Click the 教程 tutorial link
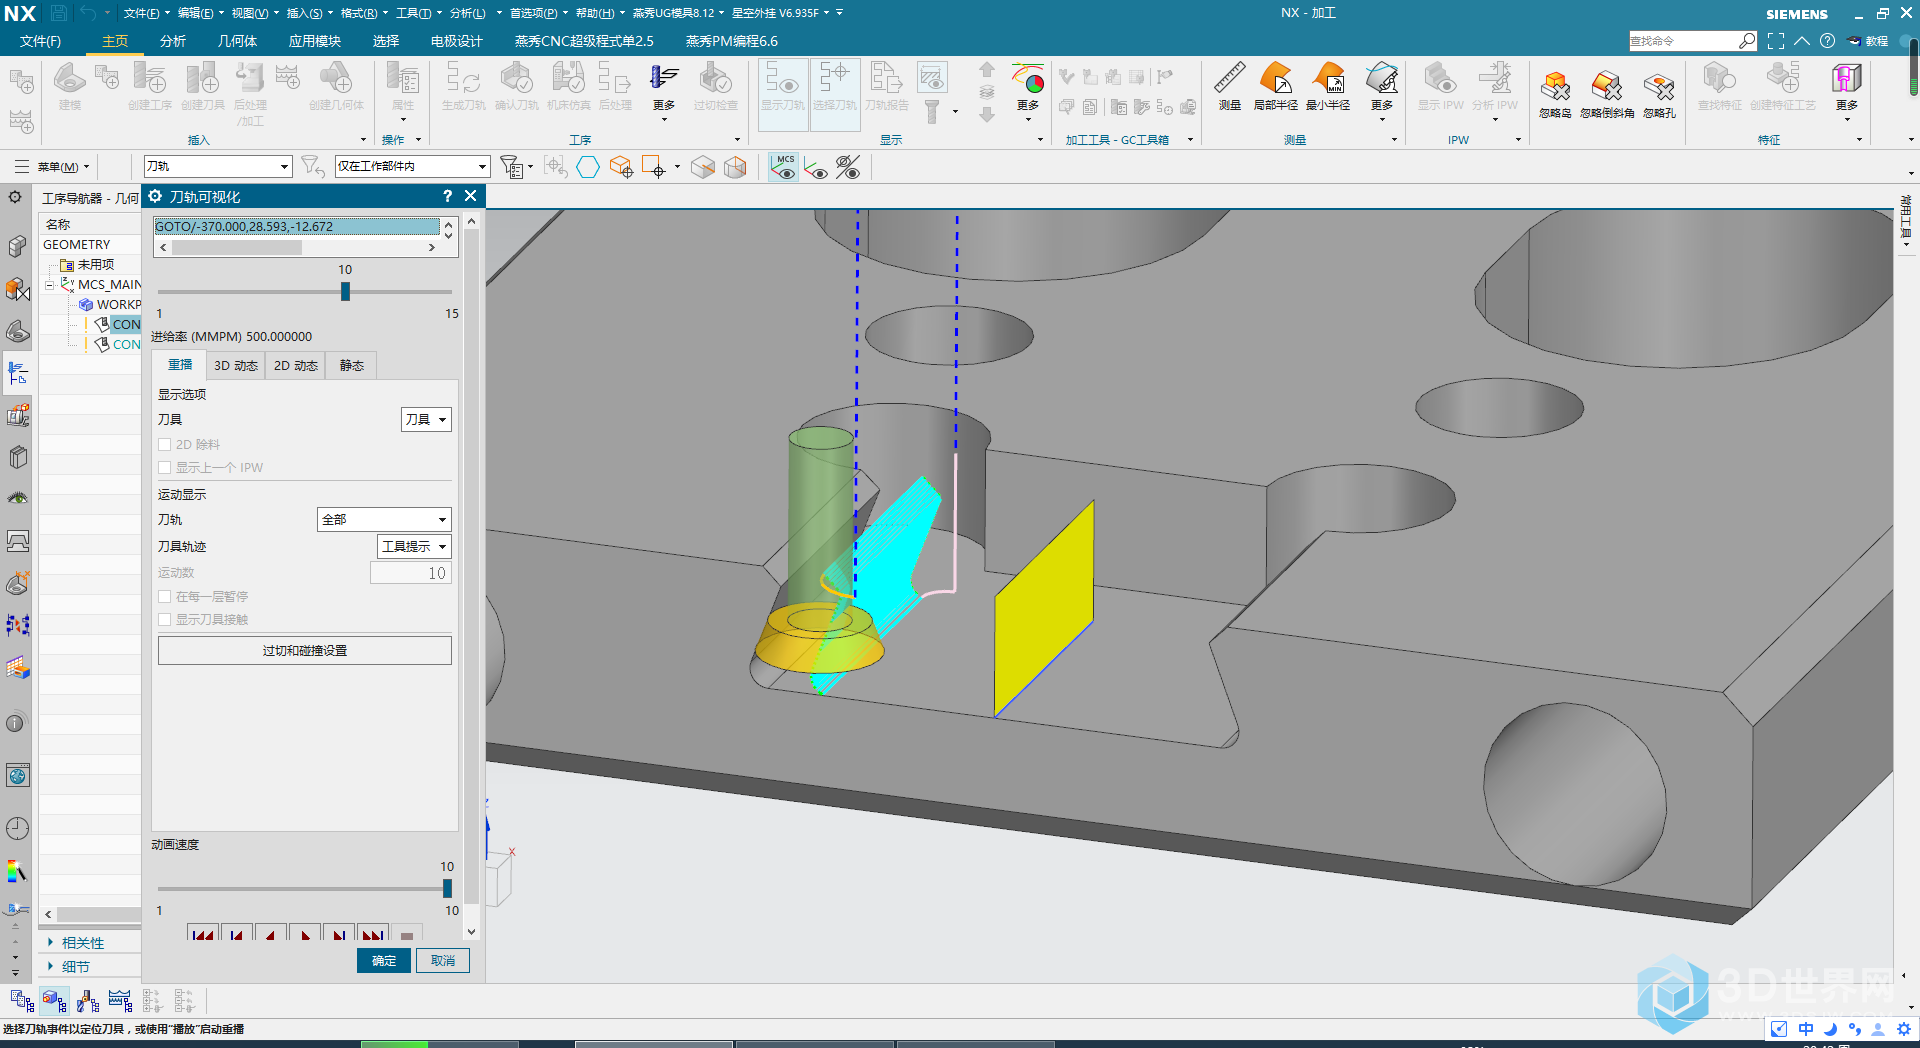 (1868, 41)
